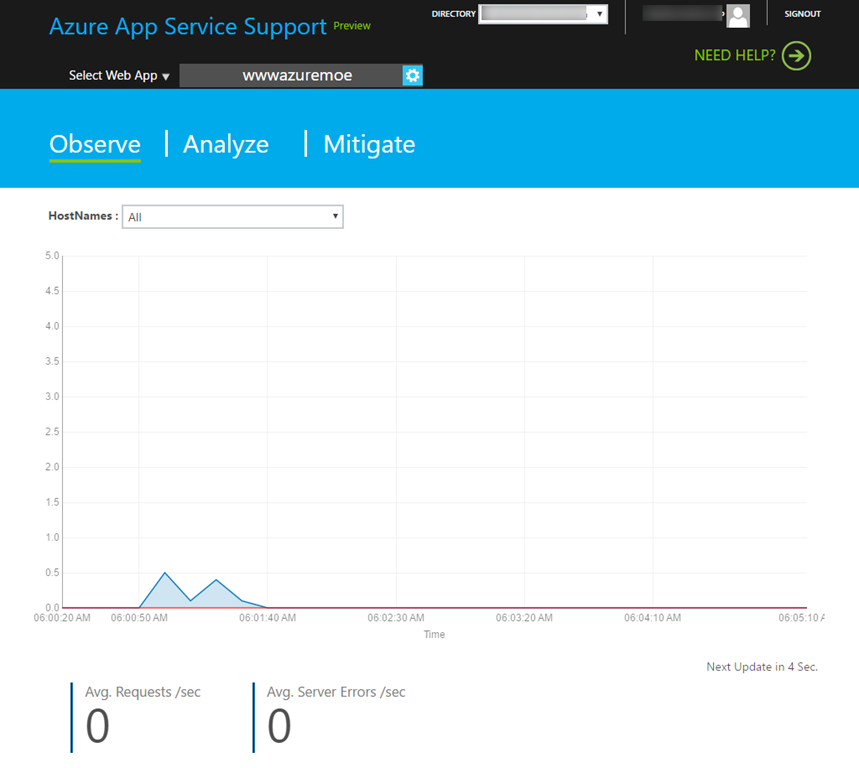Click the NEED HELP? text
This screenshot has height=768, width=859.
coord(735,56)
